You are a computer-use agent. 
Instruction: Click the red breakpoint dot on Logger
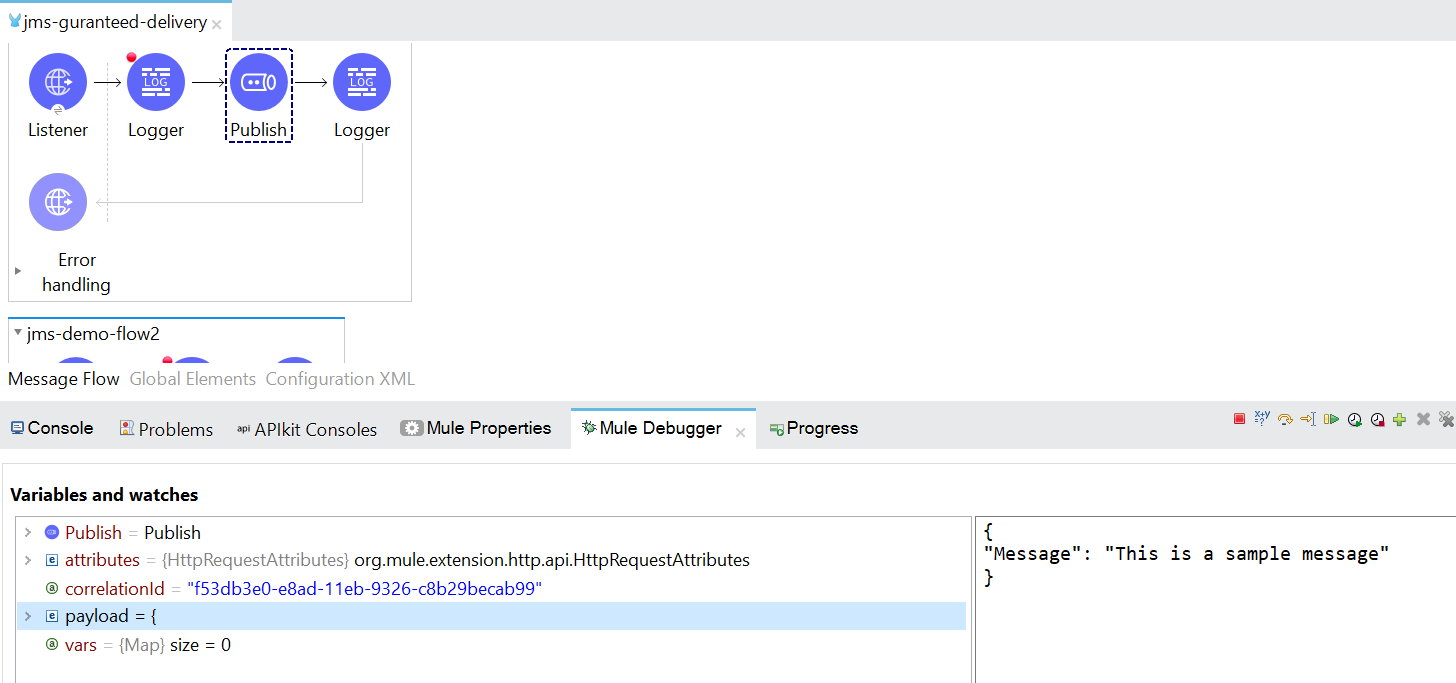pyautogui.click(x=131, y=57)
